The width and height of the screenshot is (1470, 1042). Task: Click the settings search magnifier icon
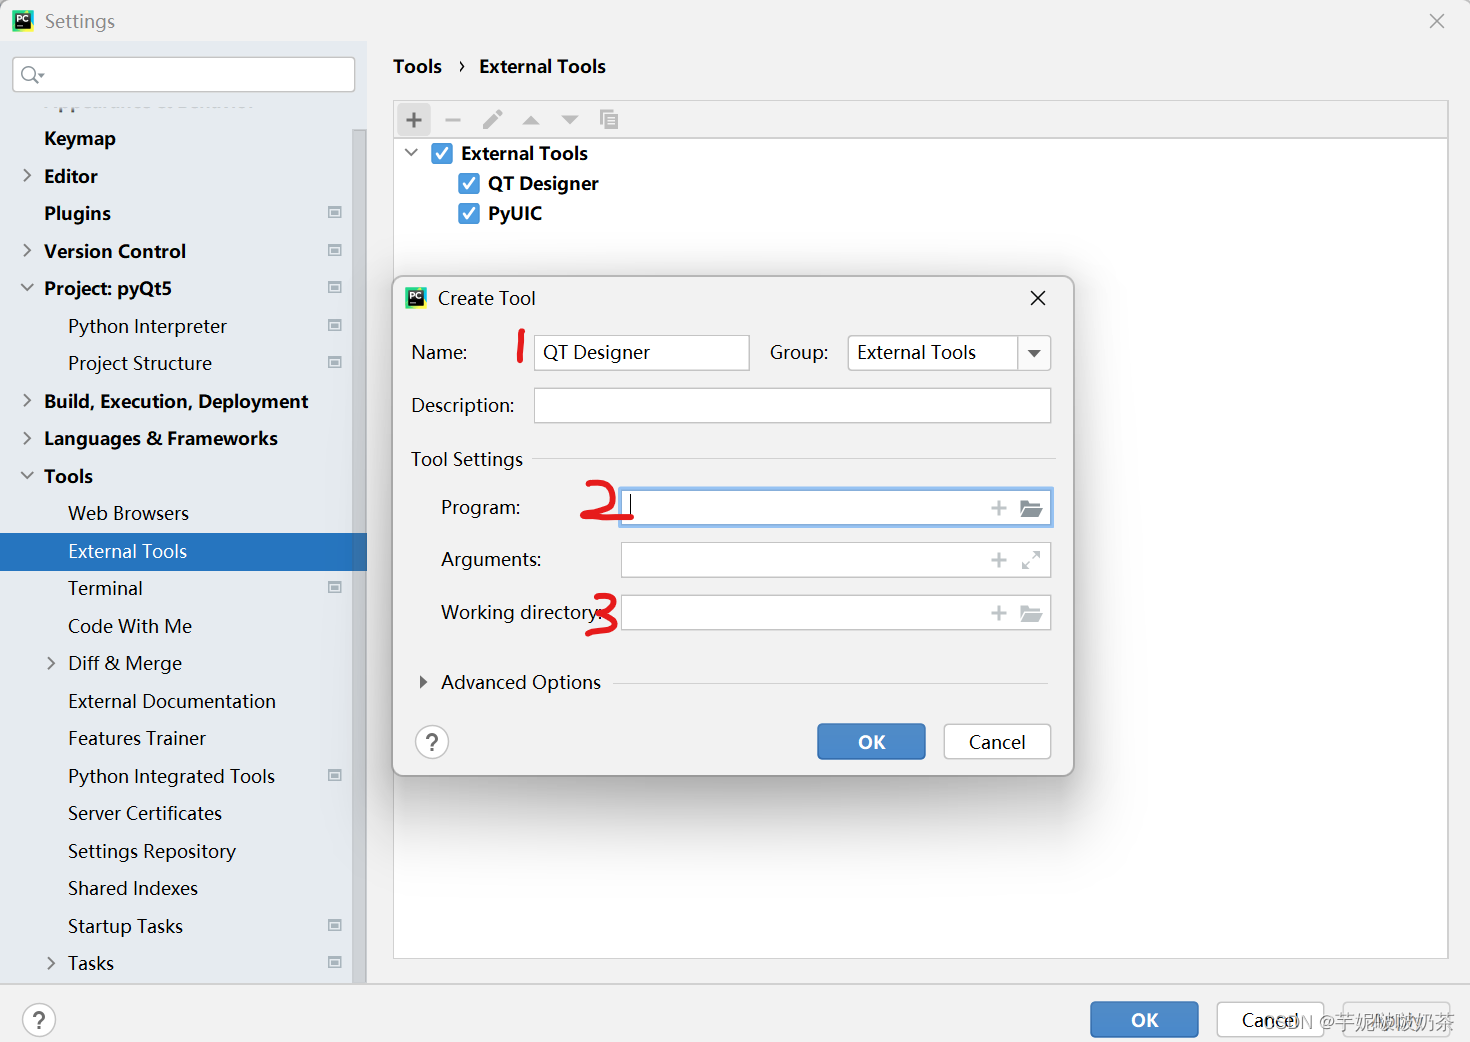[x=32, y=75]
